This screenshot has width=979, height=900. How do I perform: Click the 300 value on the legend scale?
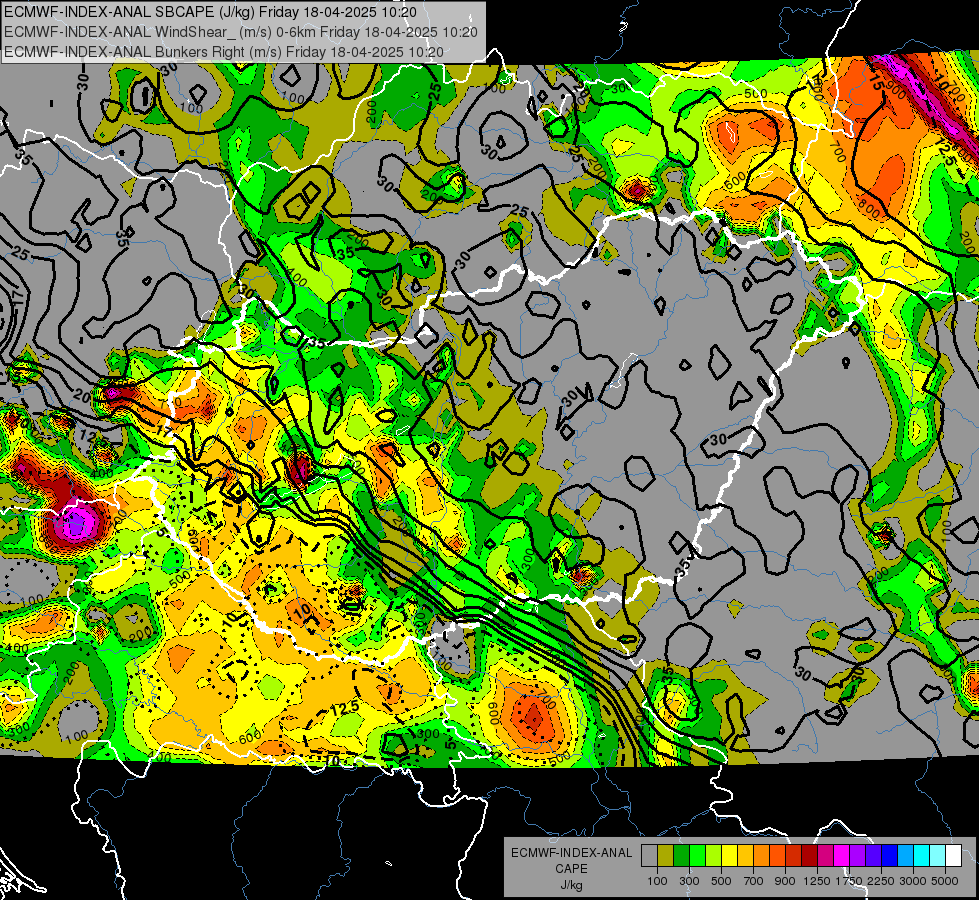(x=689, y=881)
